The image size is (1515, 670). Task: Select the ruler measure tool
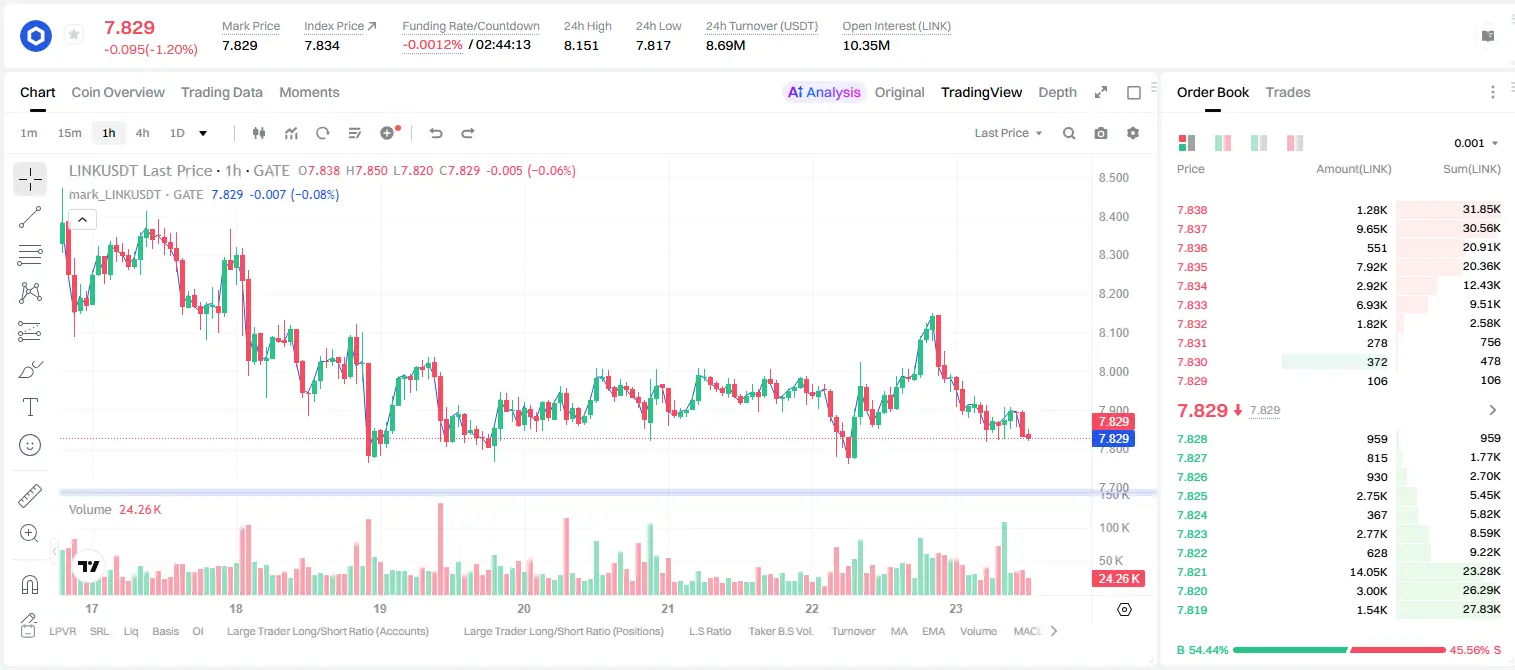(30, 496)
